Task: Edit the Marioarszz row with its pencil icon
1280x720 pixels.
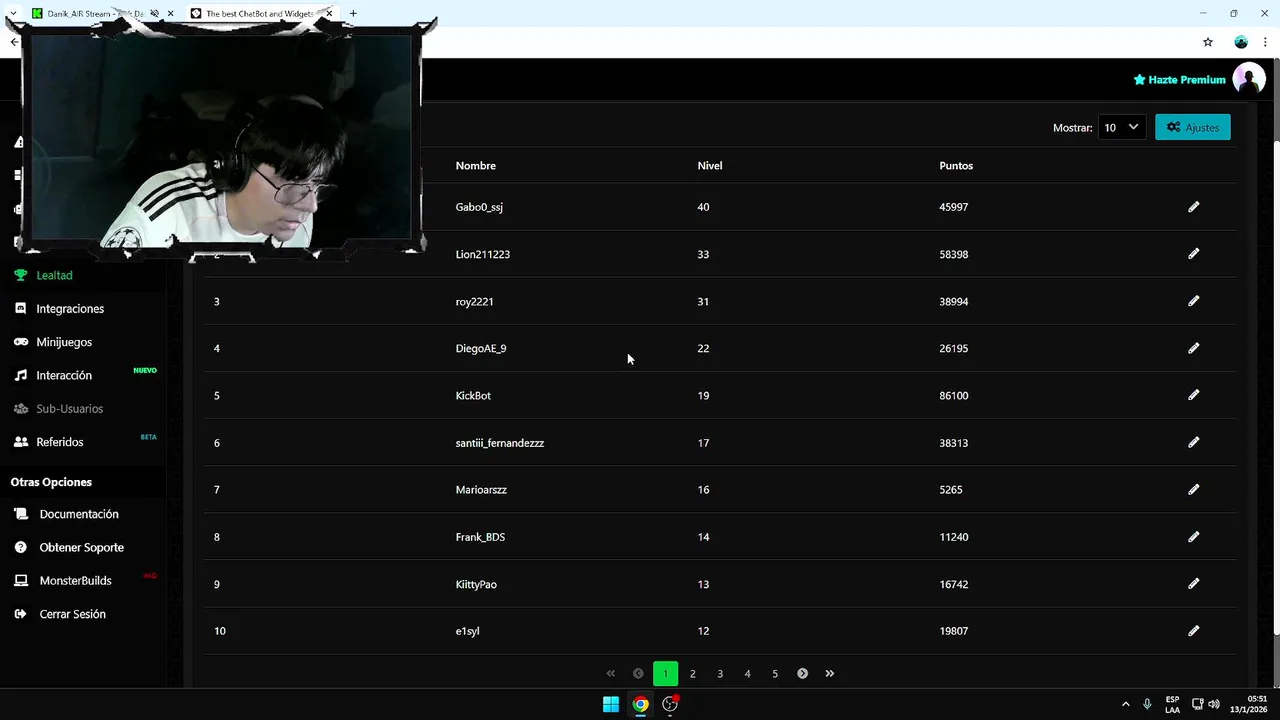Action: 1193,489
